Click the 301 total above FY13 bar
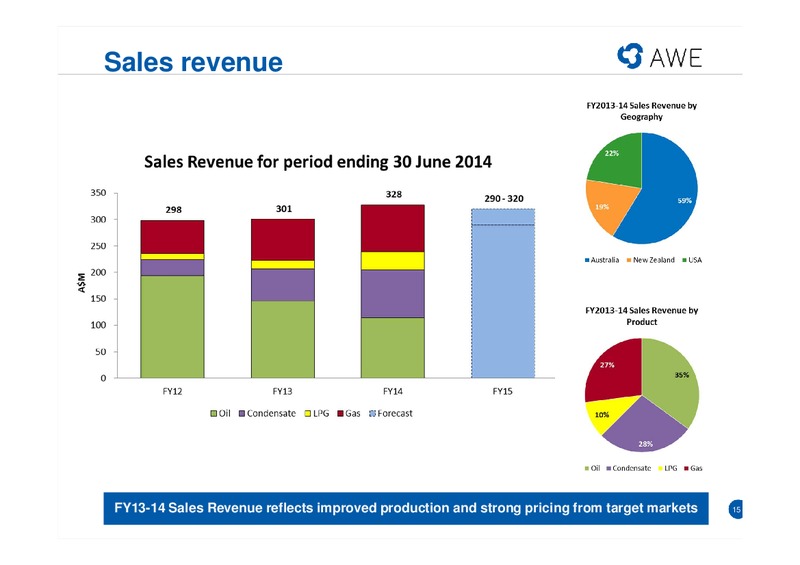 click(x=284, y=209)
